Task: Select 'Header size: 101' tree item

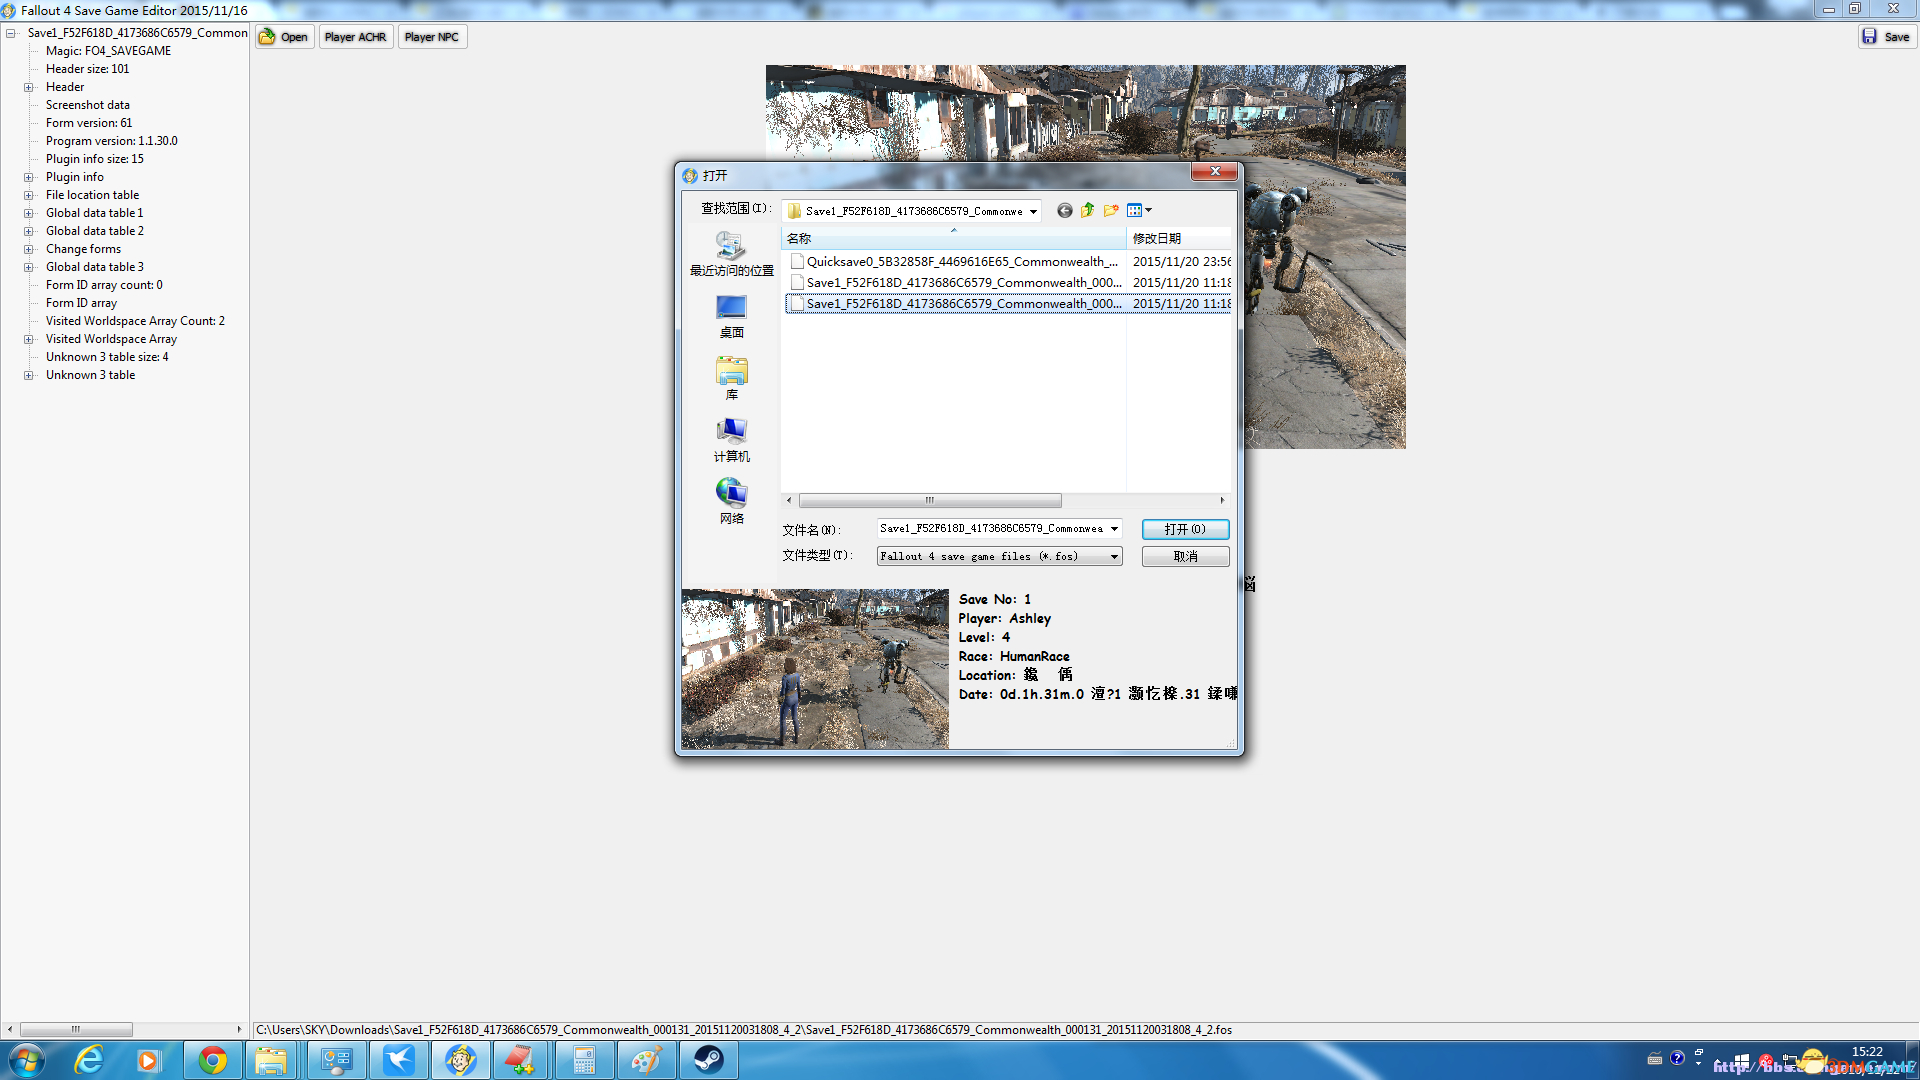Action: point(87,69)
